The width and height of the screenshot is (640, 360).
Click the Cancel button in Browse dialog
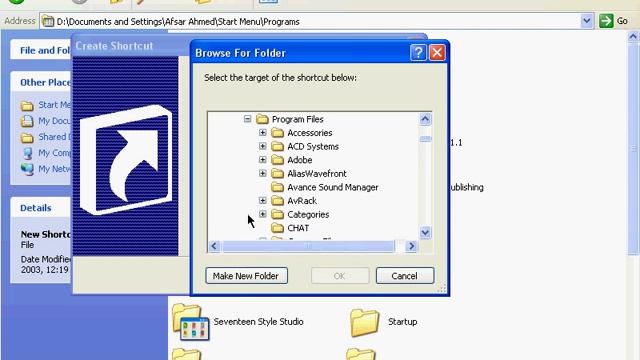(404, 276)
